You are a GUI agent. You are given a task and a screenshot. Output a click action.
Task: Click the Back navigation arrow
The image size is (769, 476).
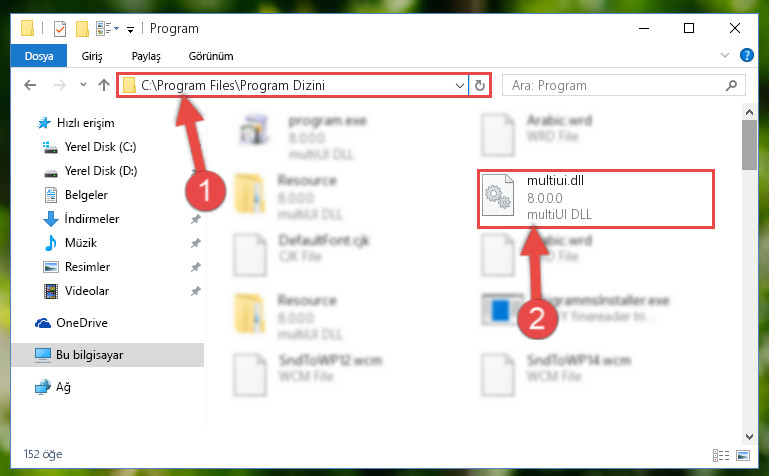pos(30,85)
